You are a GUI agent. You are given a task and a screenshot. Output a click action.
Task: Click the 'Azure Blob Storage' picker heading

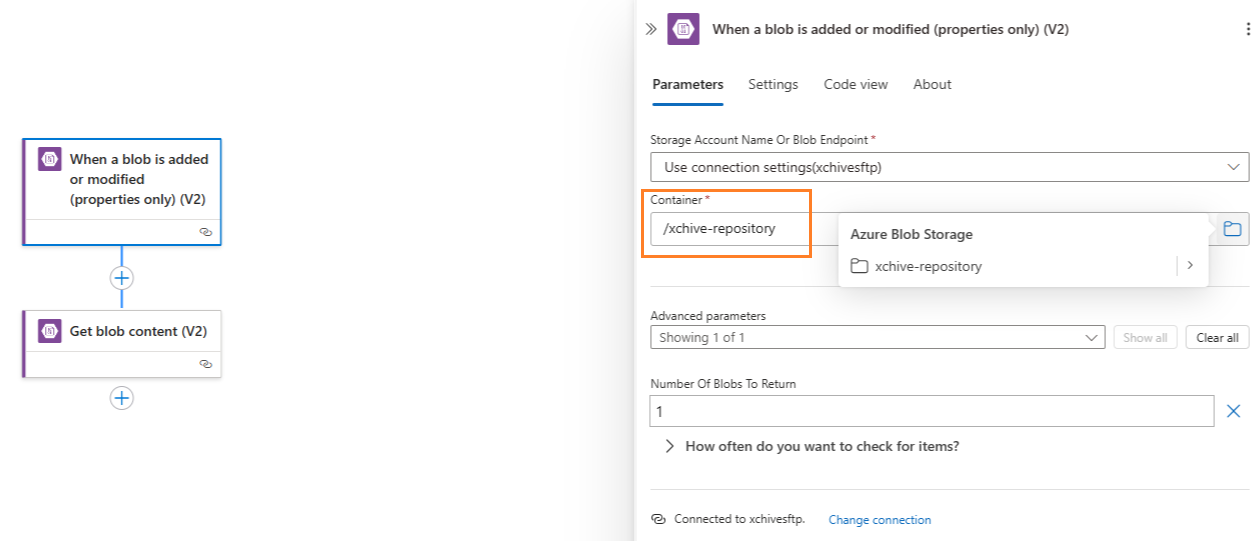coord(911,234)
